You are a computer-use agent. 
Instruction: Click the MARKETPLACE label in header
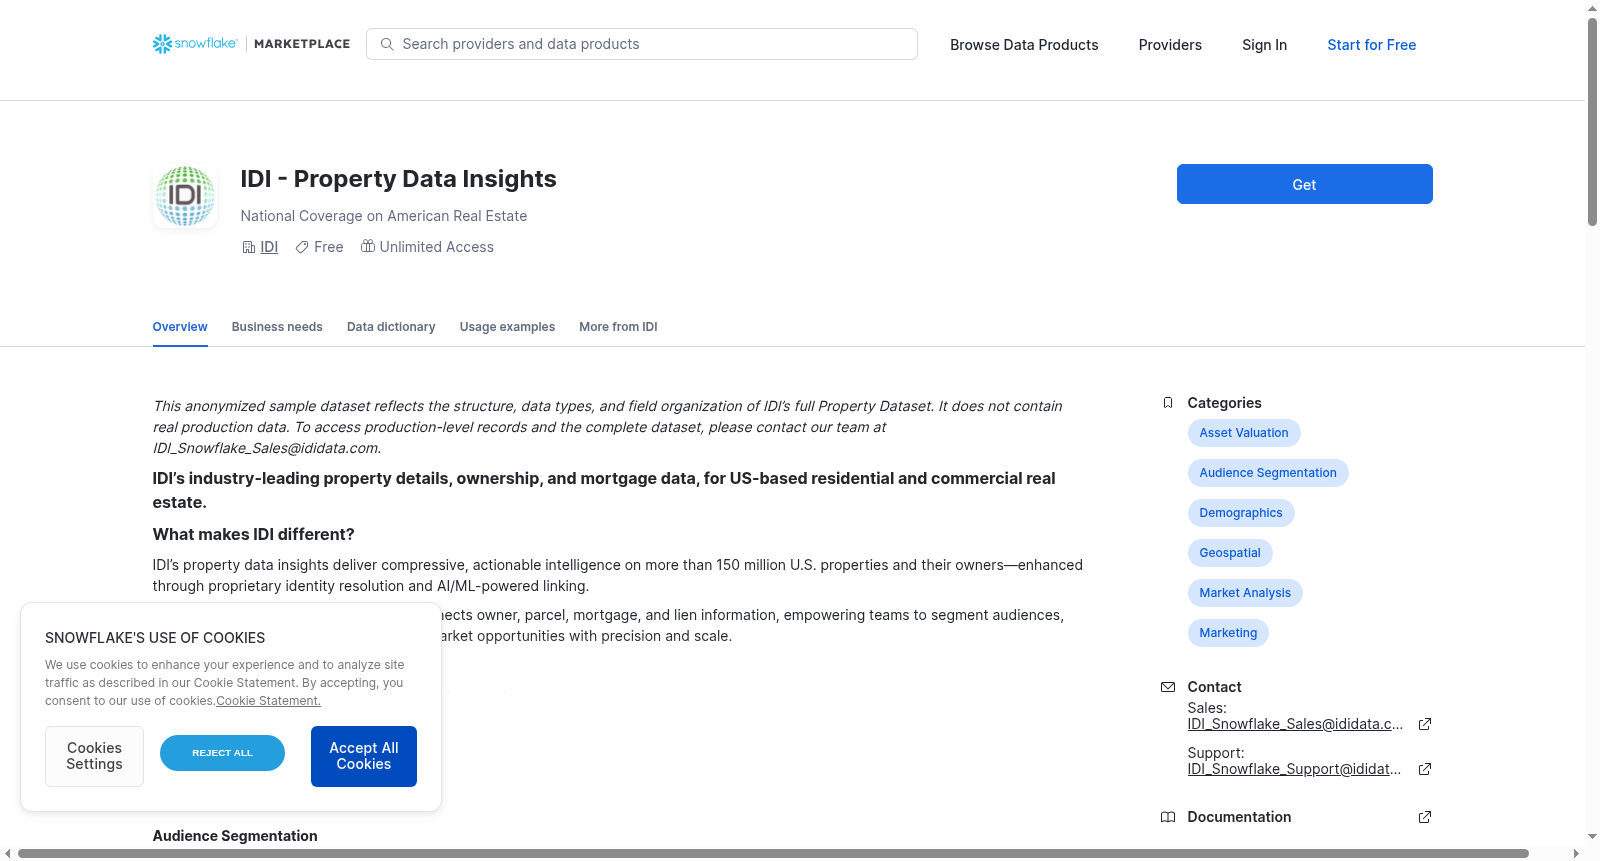point(302,44)
